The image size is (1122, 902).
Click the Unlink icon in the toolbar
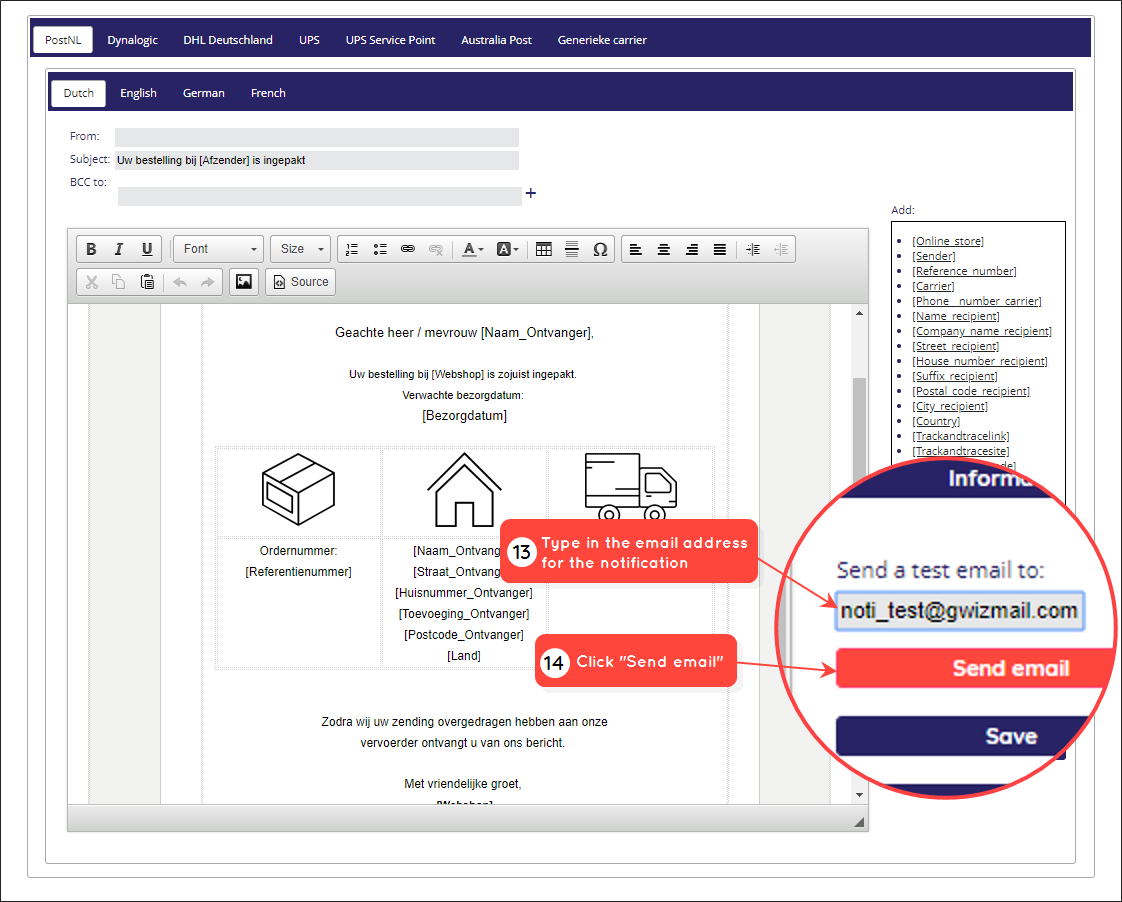click(436, 249)
